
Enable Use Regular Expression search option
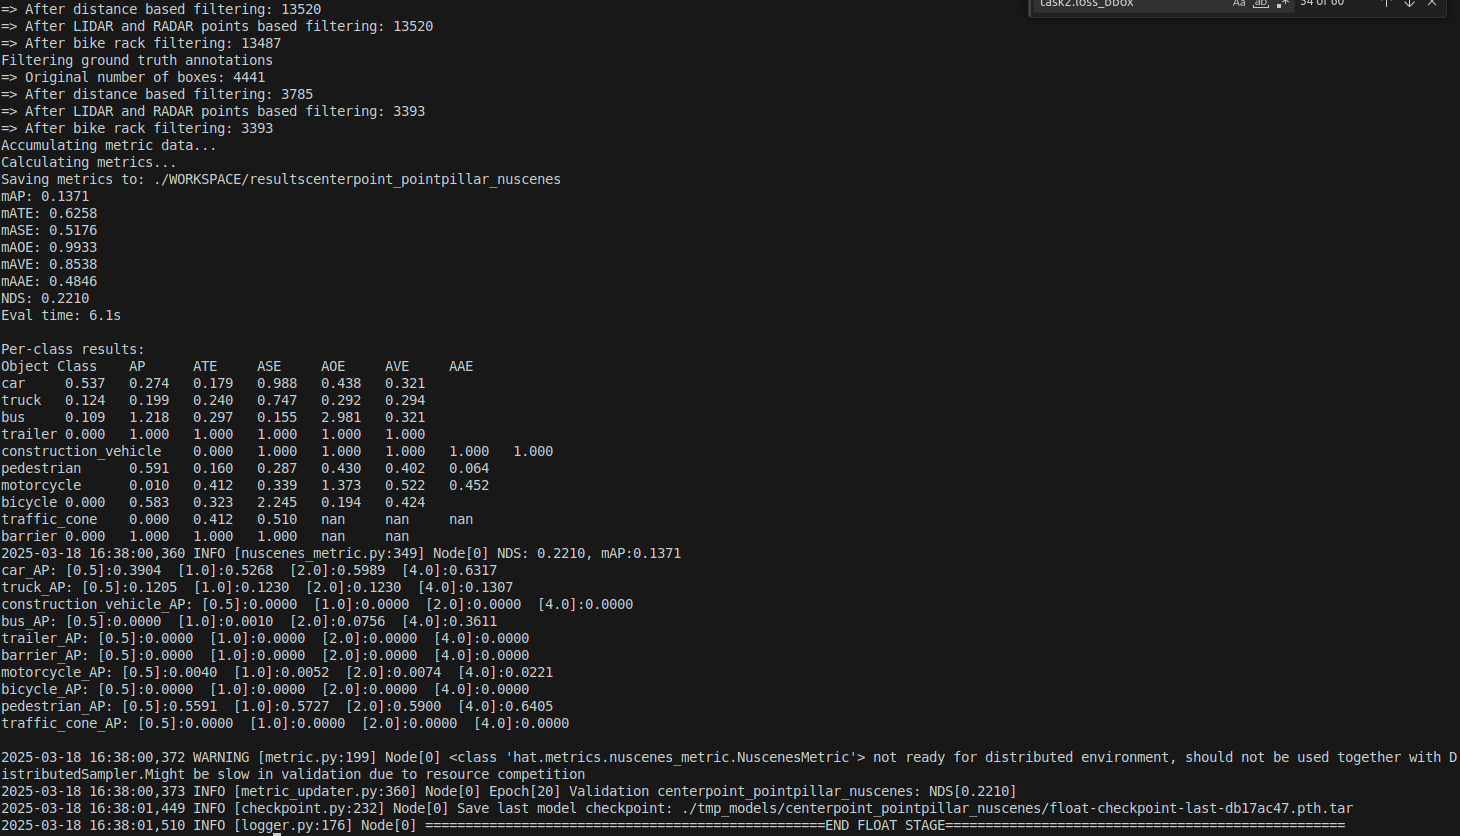(1282, 3)
